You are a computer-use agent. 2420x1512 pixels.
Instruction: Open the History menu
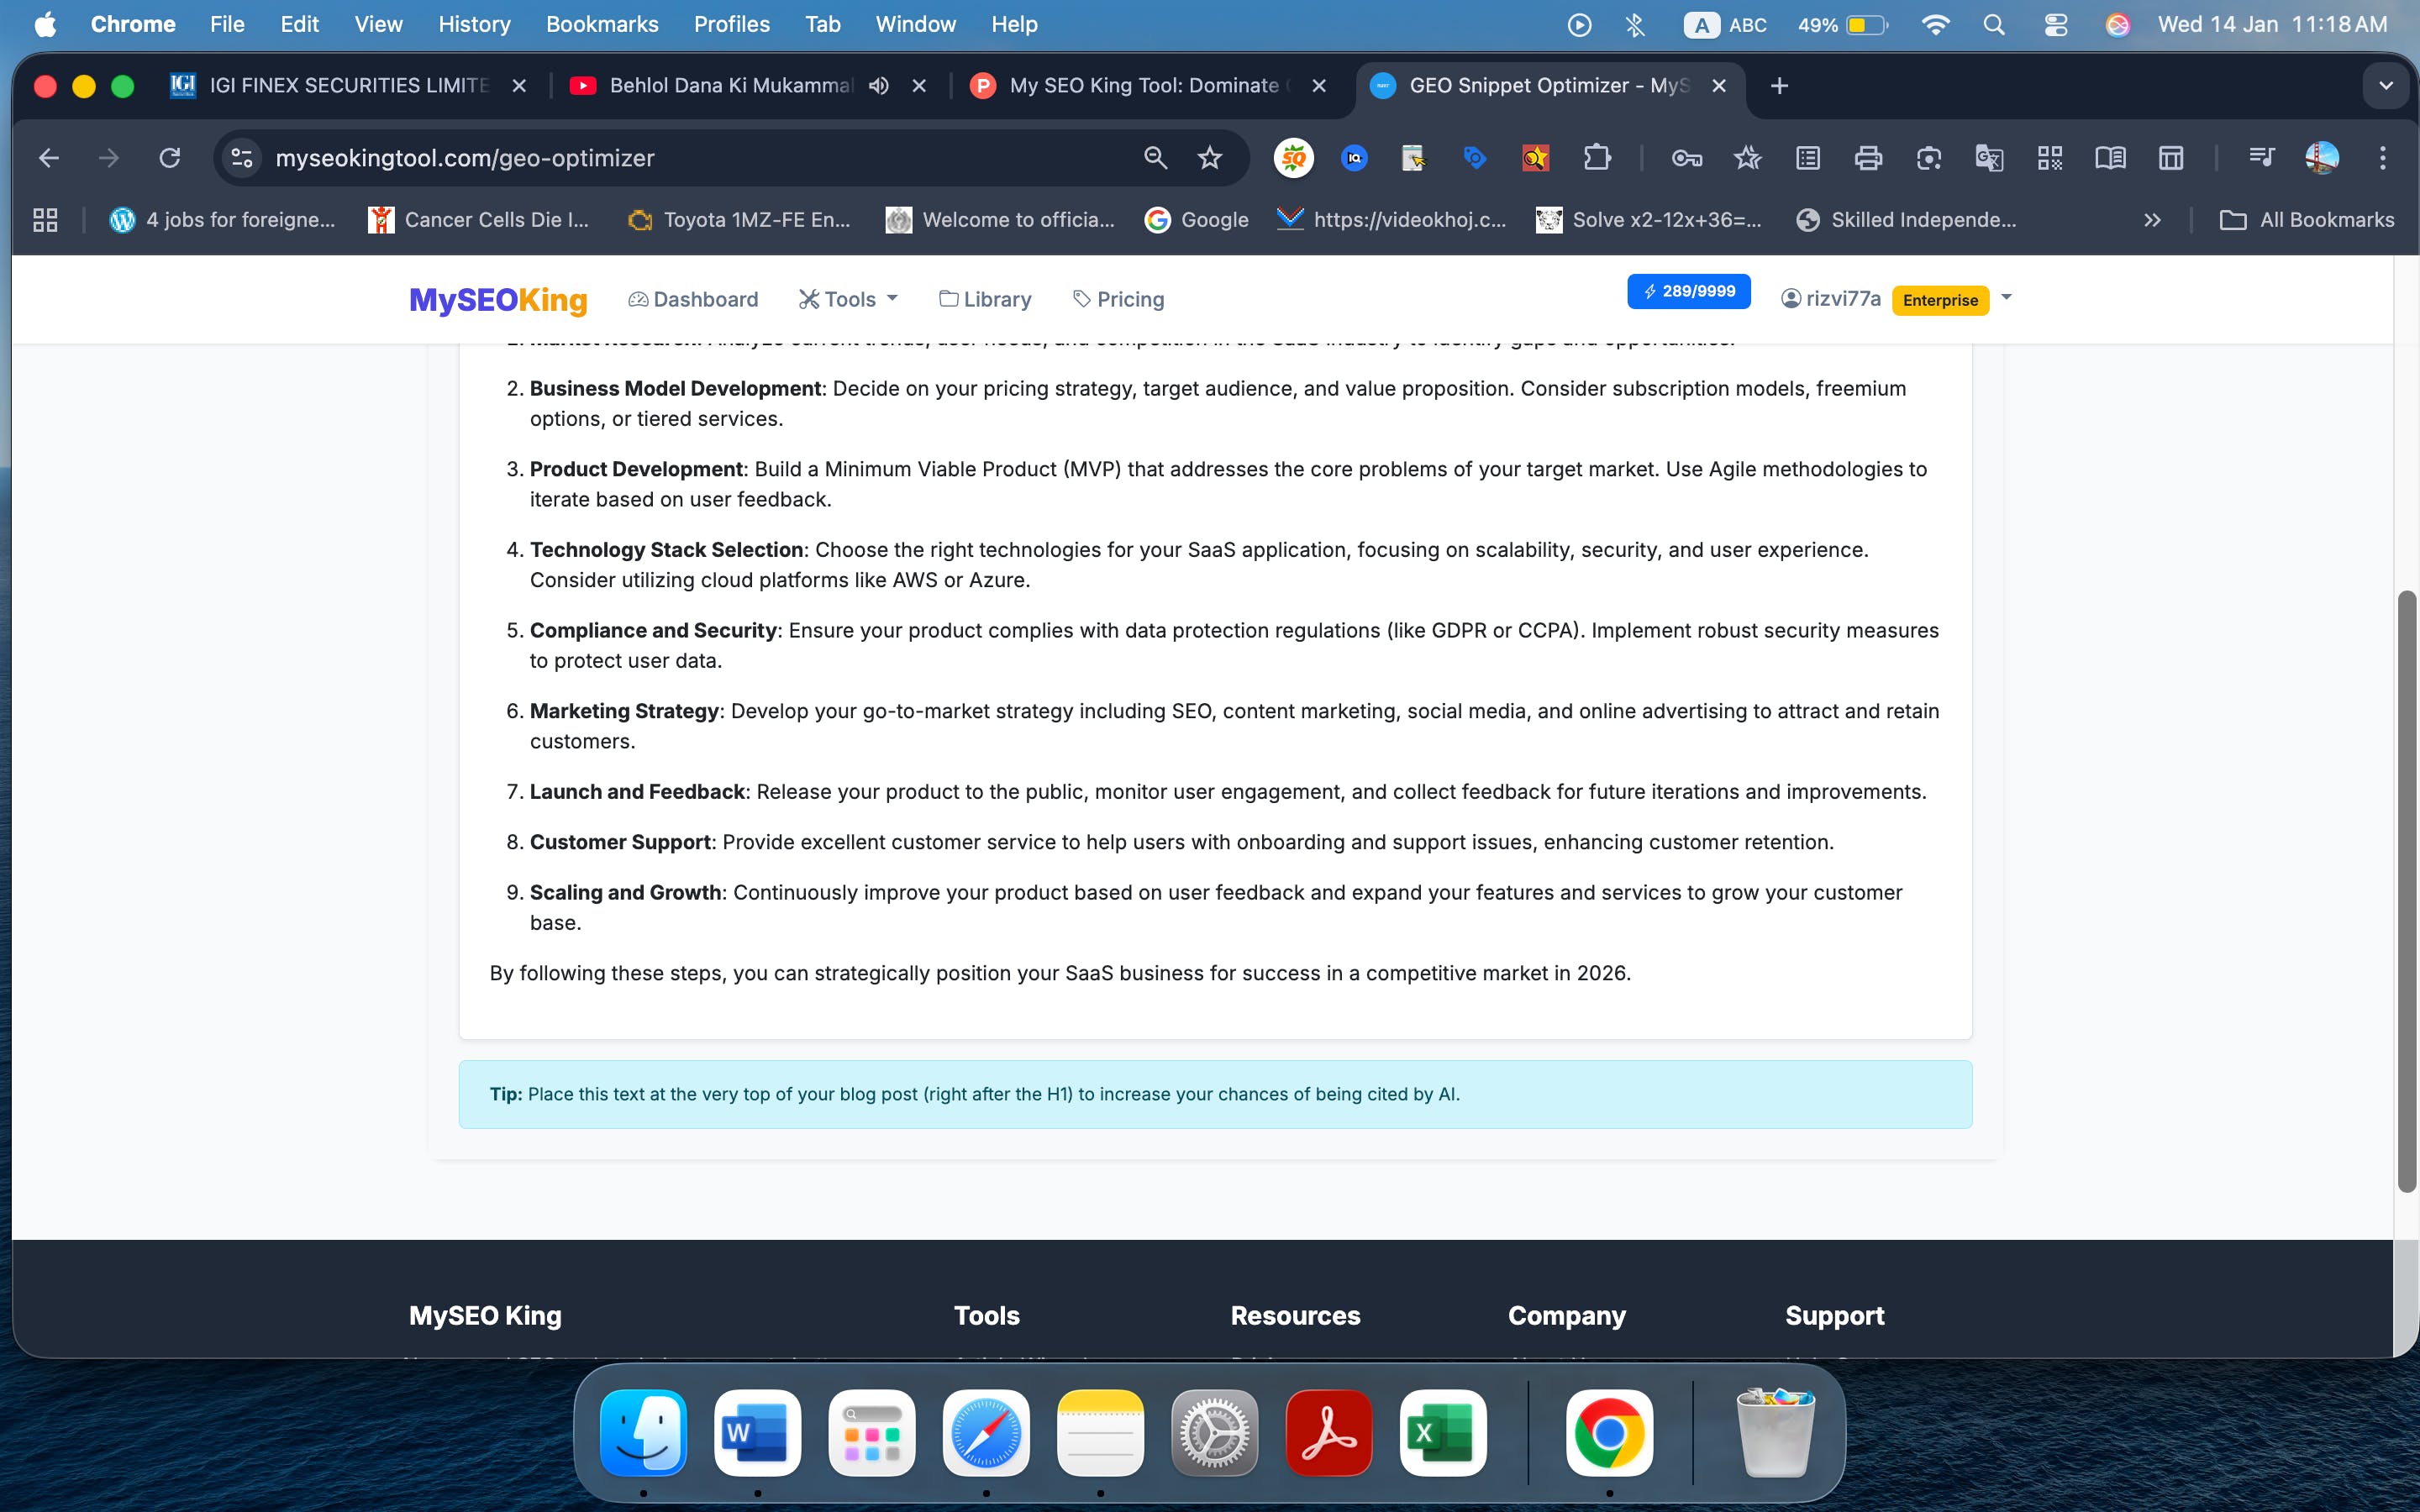pos(474,24)
